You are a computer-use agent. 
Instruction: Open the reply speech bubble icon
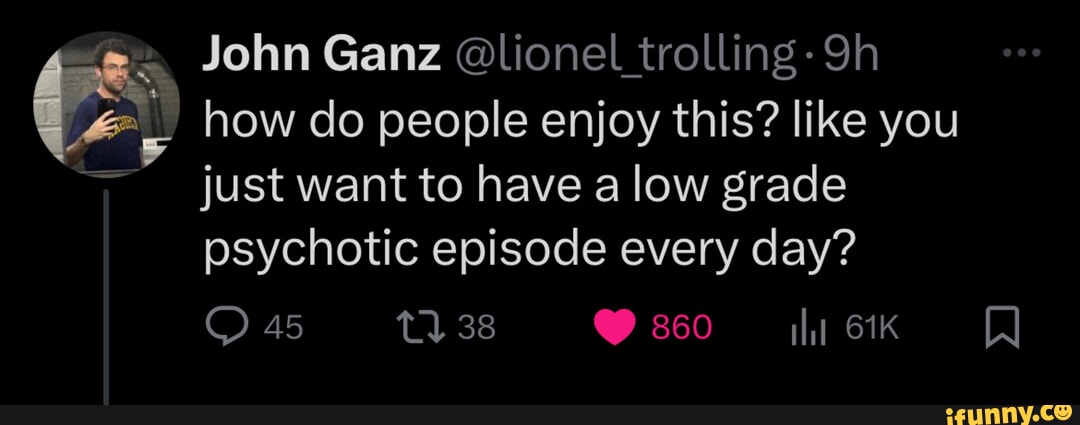point(225,327)
